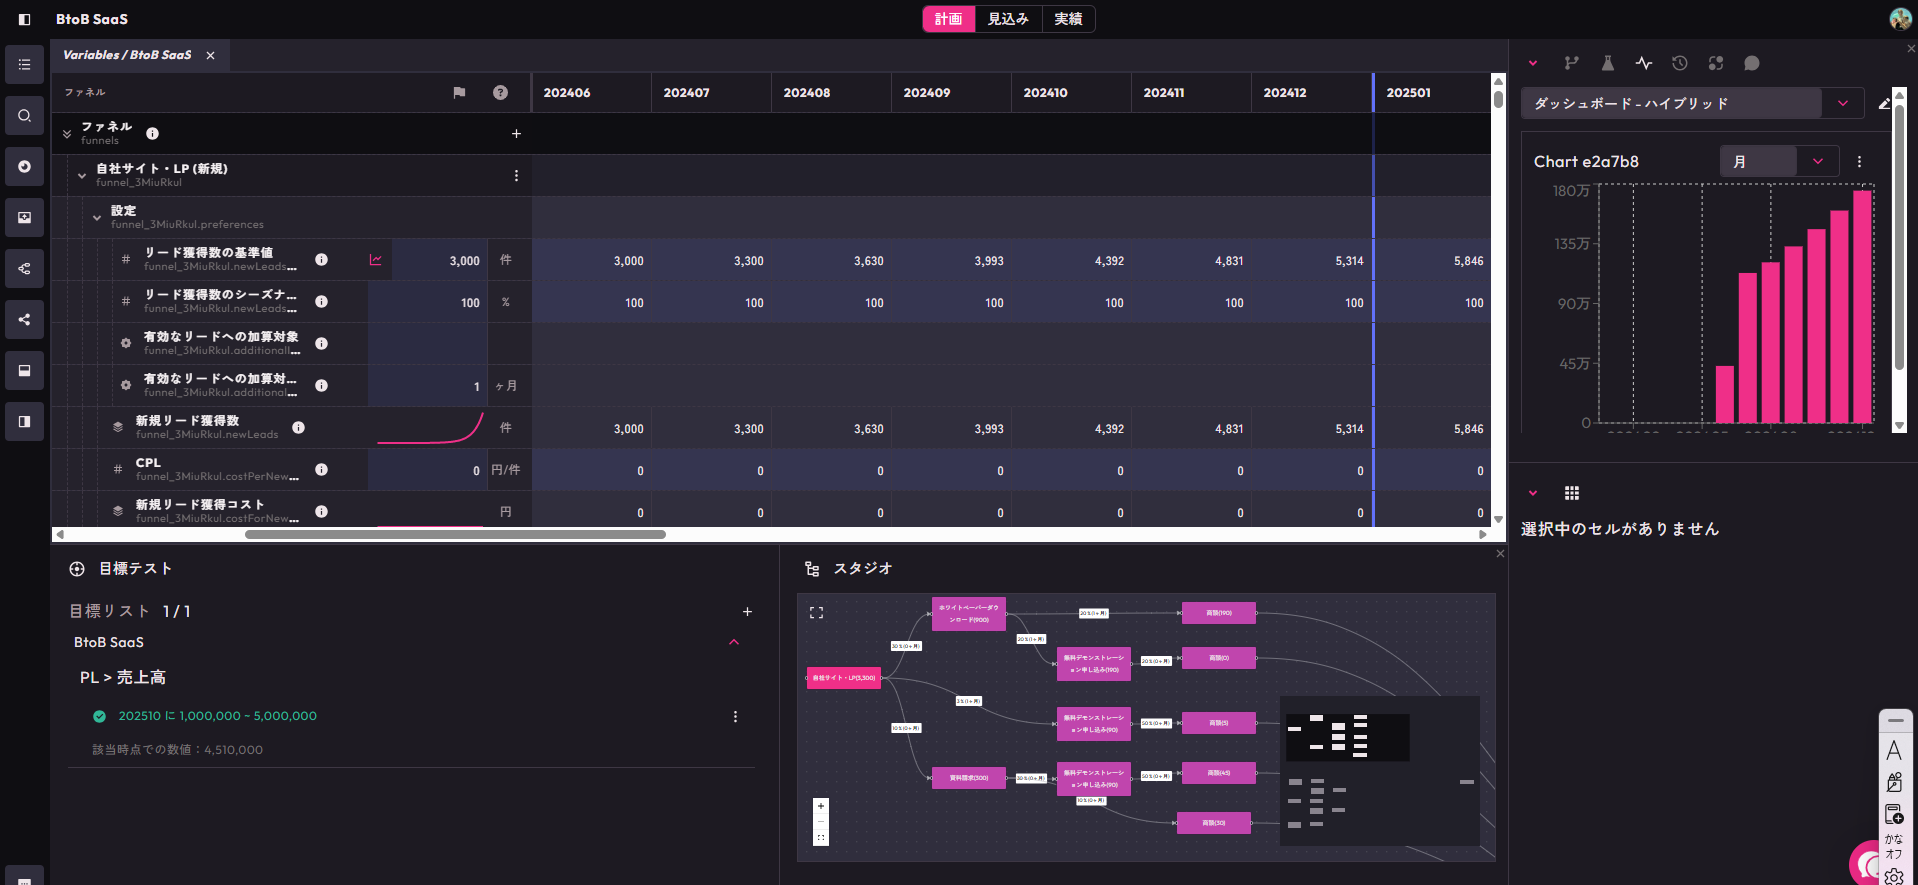Click the 3,000 input for リード獲得数の基準値
This screenshot has width=1918, height=885.
click(439, 260)
